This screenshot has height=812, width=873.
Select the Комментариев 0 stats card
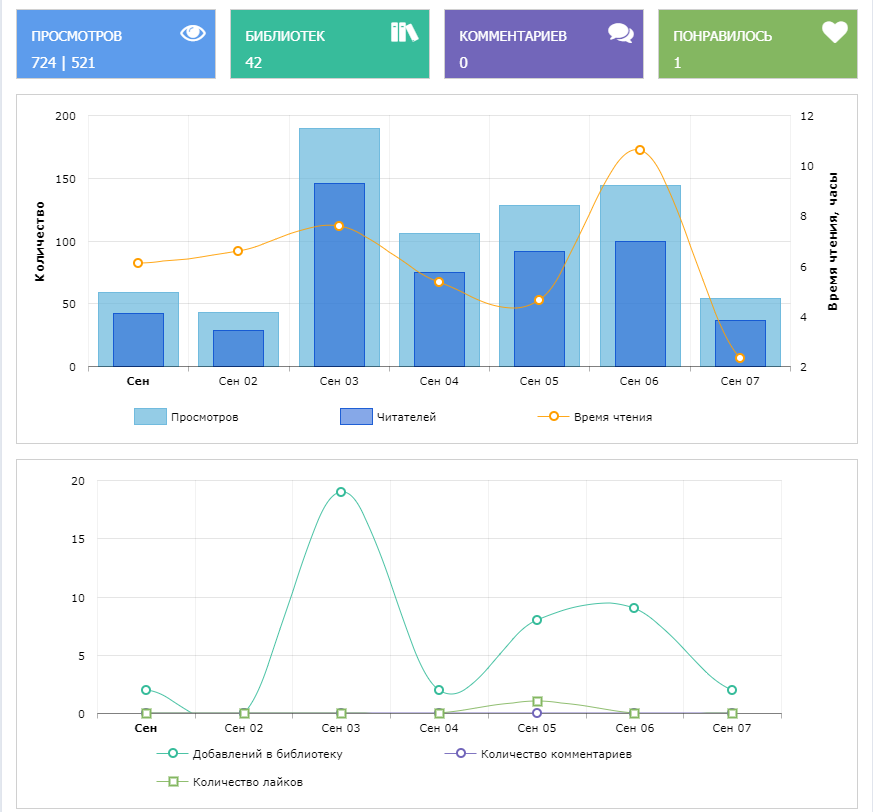click(543, 44)
